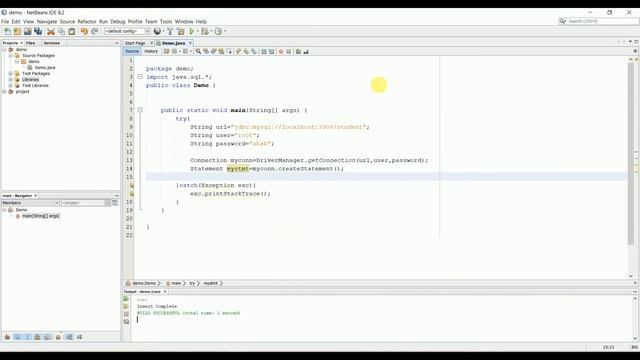Screen dimensions: 640x360
Task: Click the globe browser toolbar icon
Action: (x=157, y=31)
